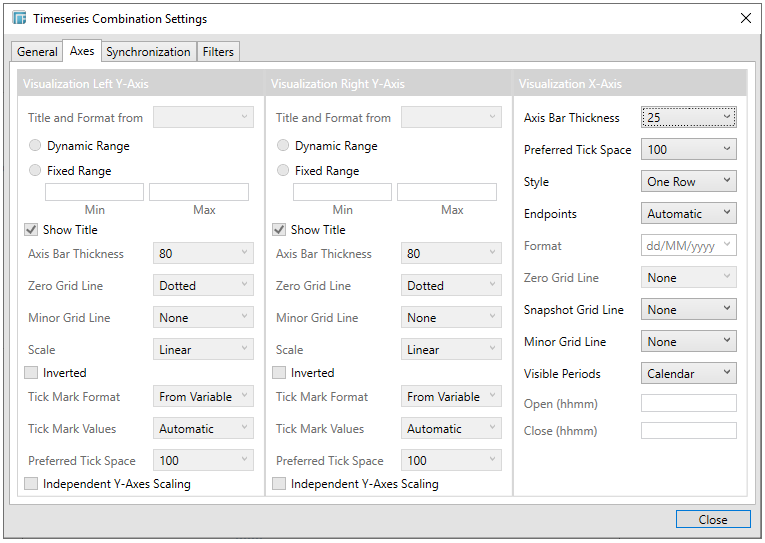Open X-Axis Axis Bar Thickness dropdown
This screenshot has height=543, width=765.
(x=688, y=118)
